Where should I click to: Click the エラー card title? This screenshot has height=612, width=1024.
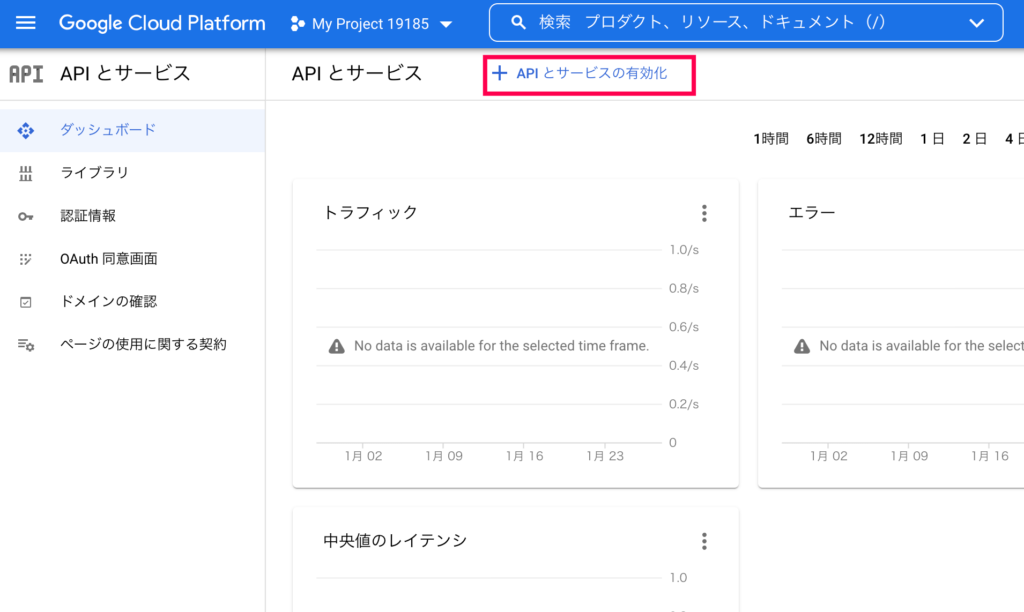click(812, 213)
